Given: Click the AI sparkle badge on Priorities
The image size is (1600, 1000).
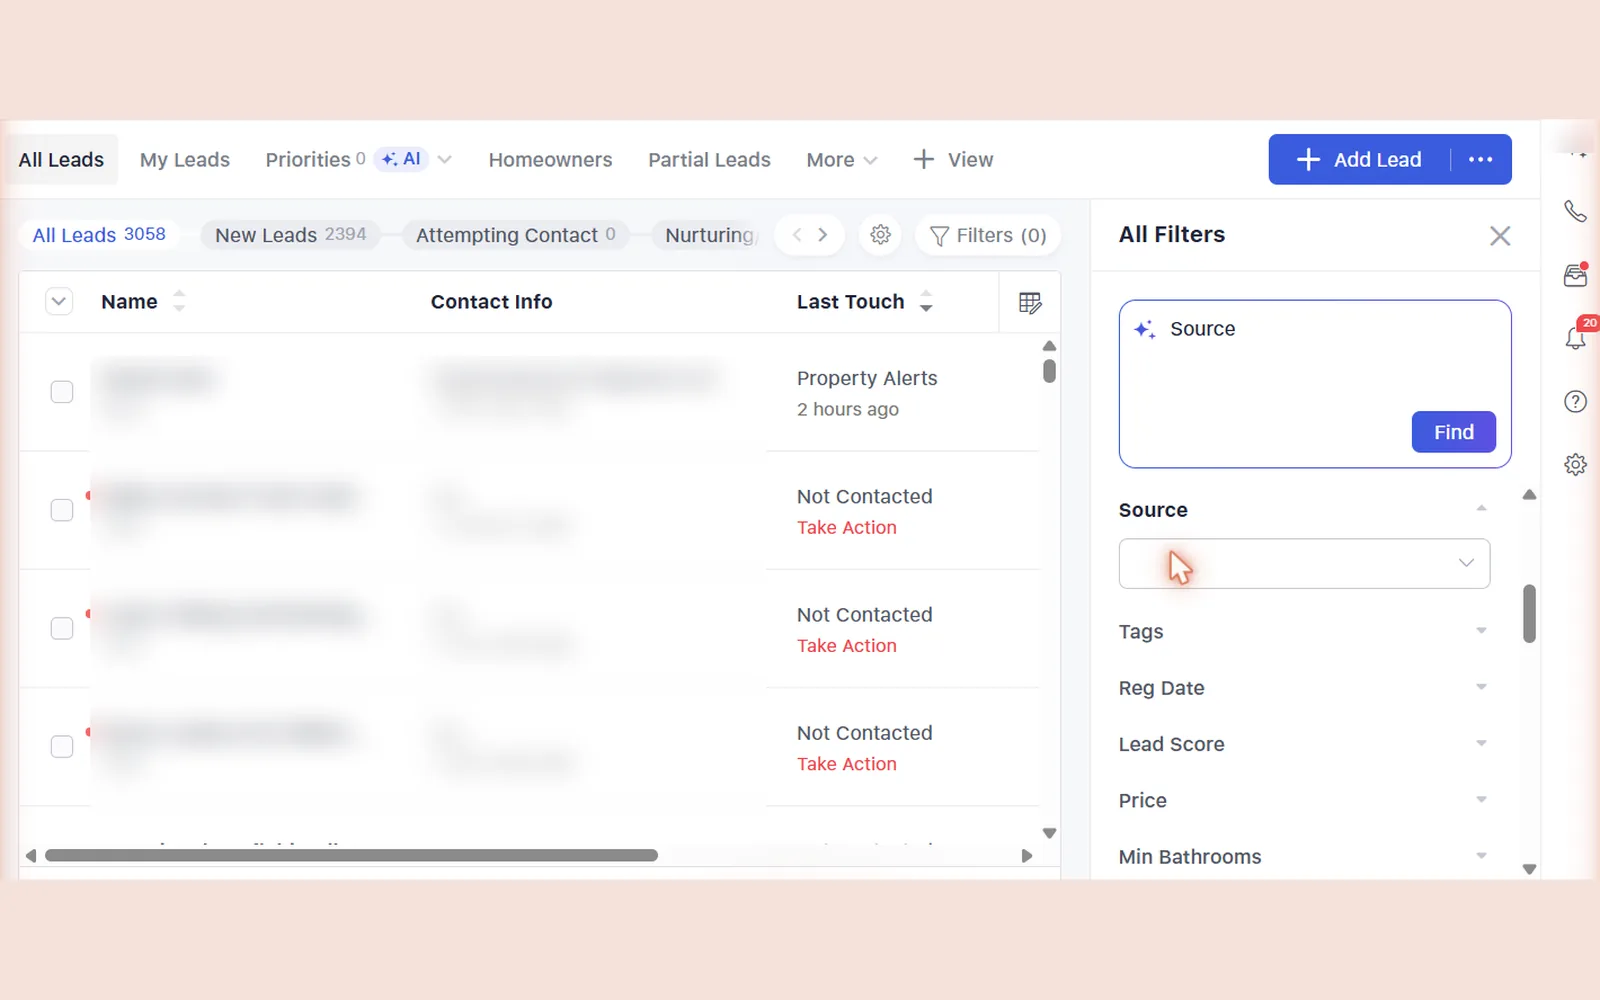Looking at the screenshot, I should [x=401, y=159].
